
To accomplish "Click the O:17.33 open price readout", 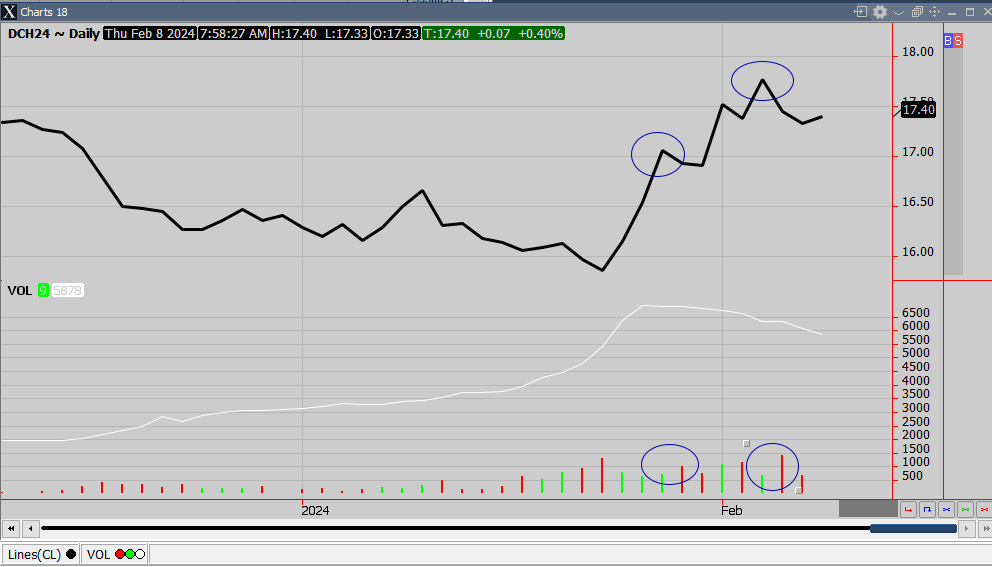I will (x=396, y=34).
